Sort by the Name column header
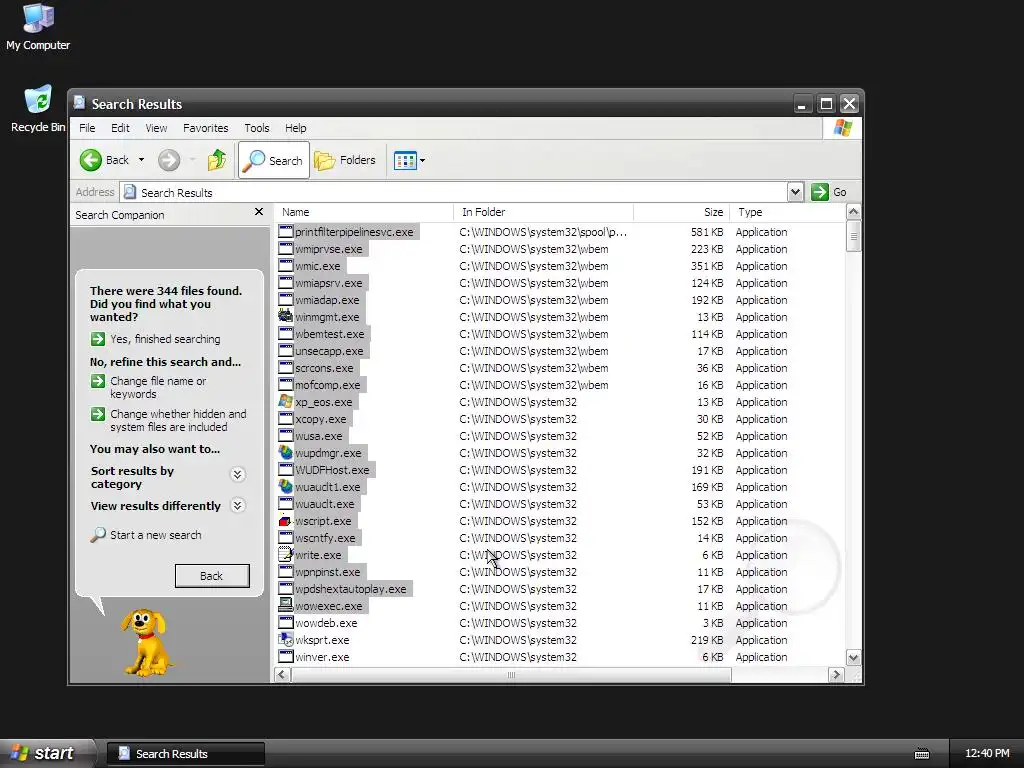The height and width of the screenshot is (768, 1024). 364,212
